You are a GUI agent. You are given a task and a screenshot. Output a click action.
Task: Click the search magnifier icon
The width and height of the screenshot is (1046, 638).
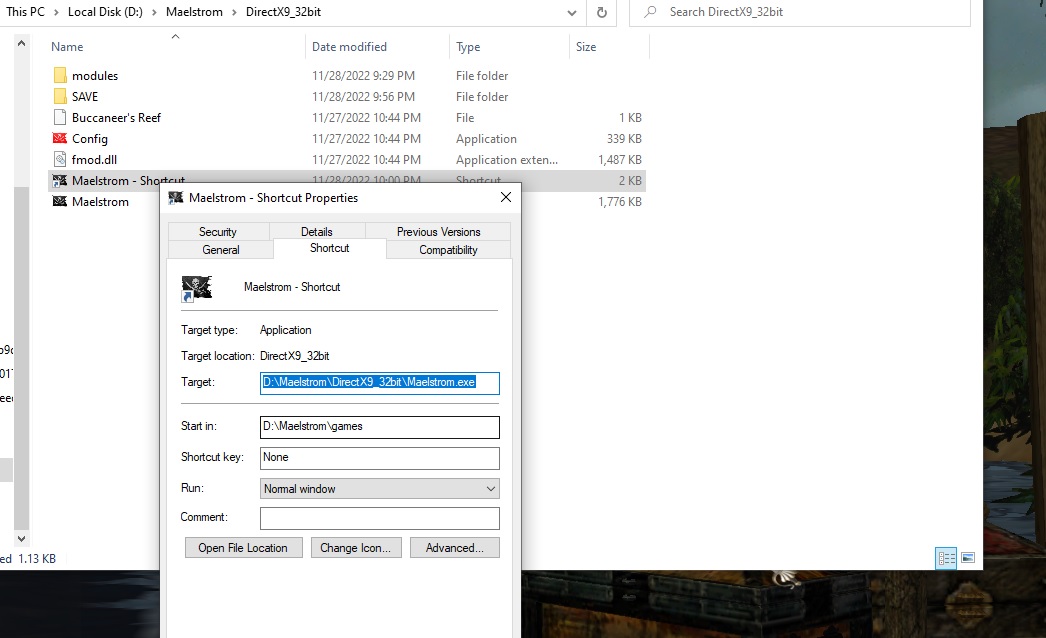click(x=650, y=12)
